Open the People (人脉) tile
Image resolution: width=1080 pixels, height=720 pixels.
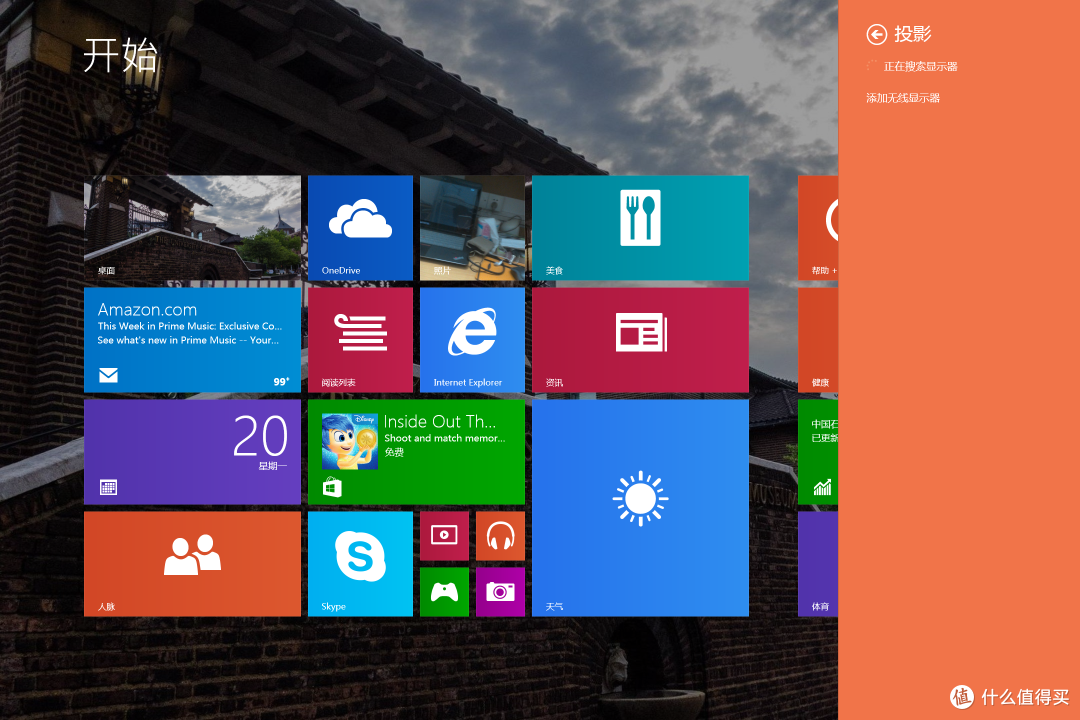click(x=192, y=564)
